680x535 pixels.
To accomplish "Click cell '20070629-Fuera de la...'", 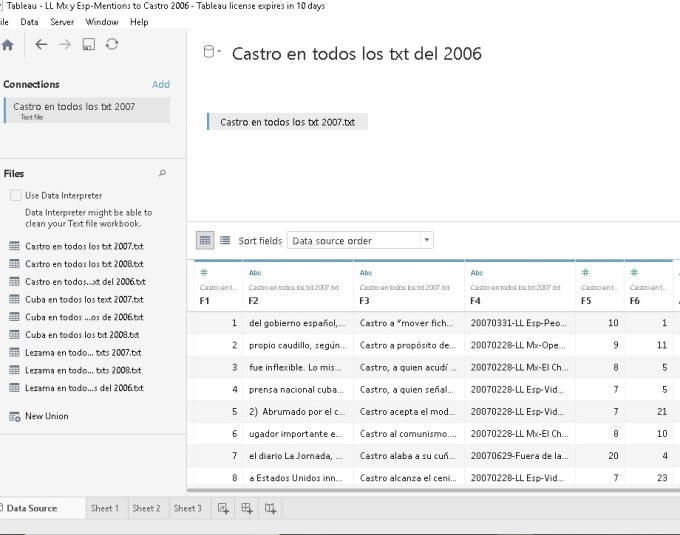I will 520,456.
